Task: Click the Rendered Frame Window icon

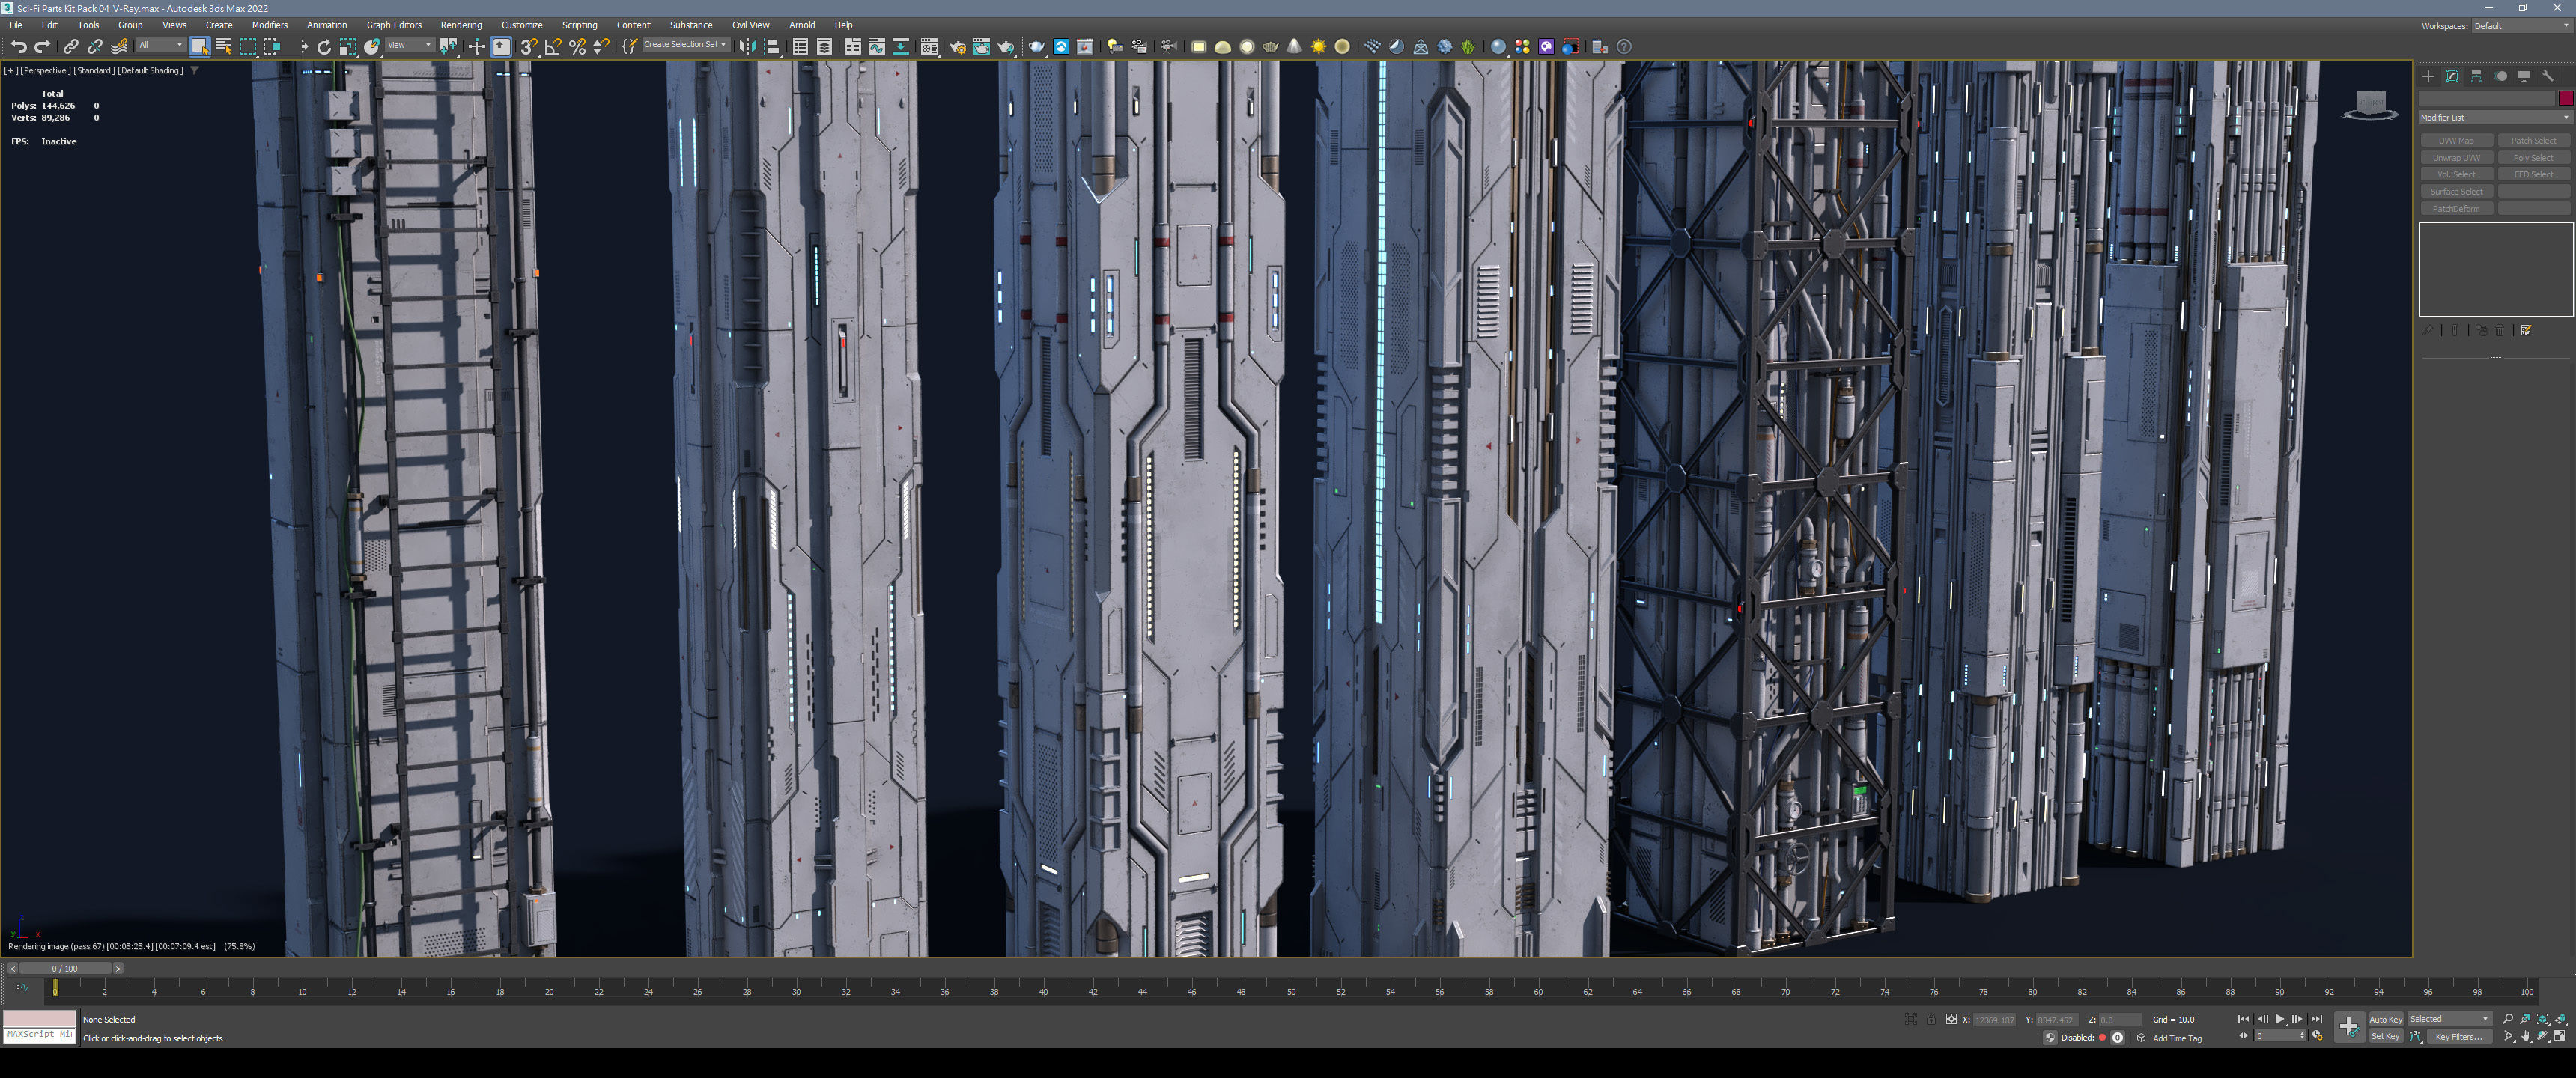Action: [981, 46]
